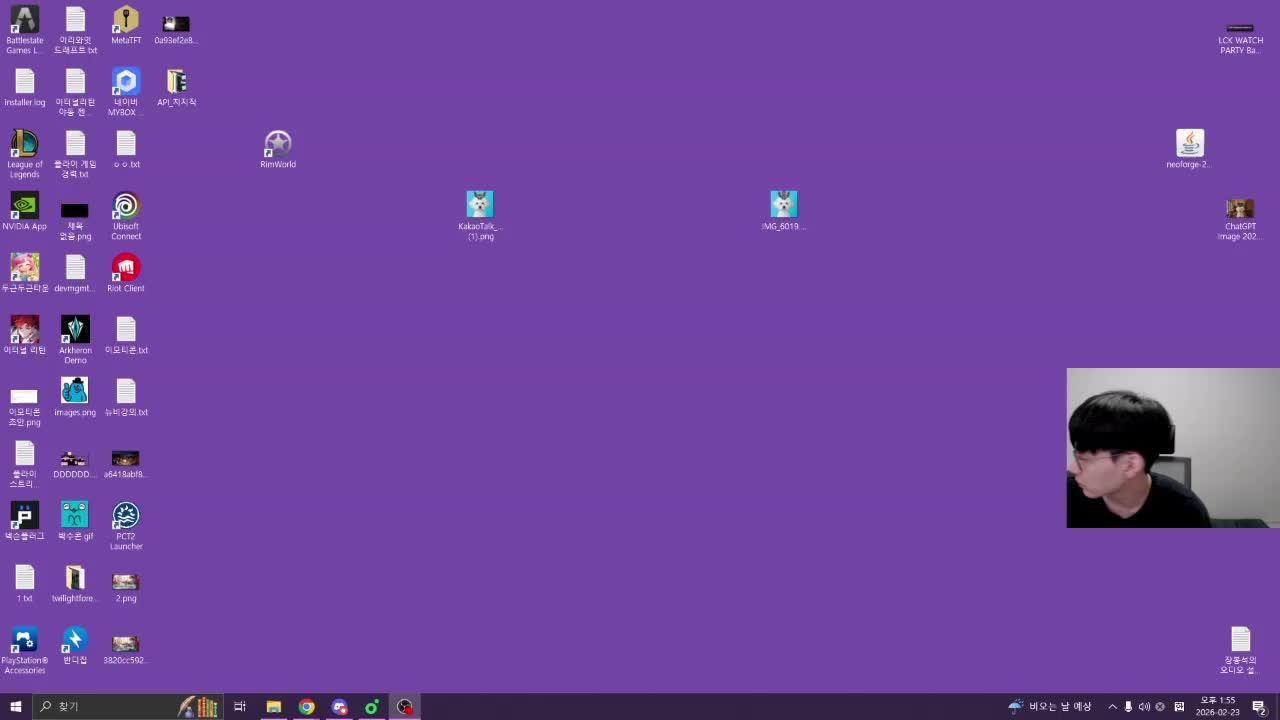Select the installer.log file icon
The height and width of the screenshot is (720, 1280).
click(x=24, y=87)
